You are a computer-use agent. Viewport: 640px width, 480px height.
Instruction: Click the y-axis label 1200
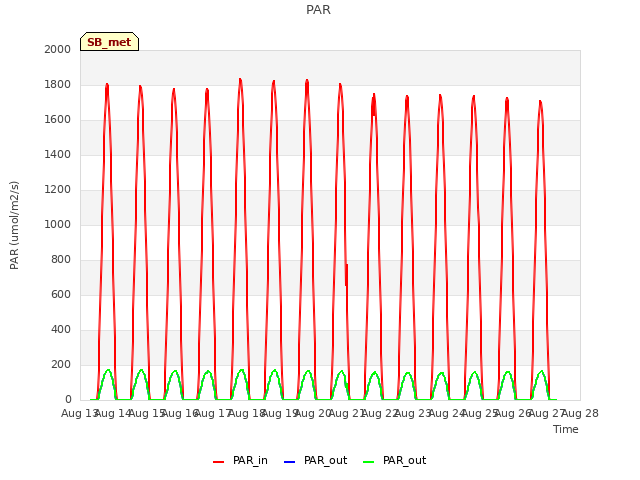(58, 189)
